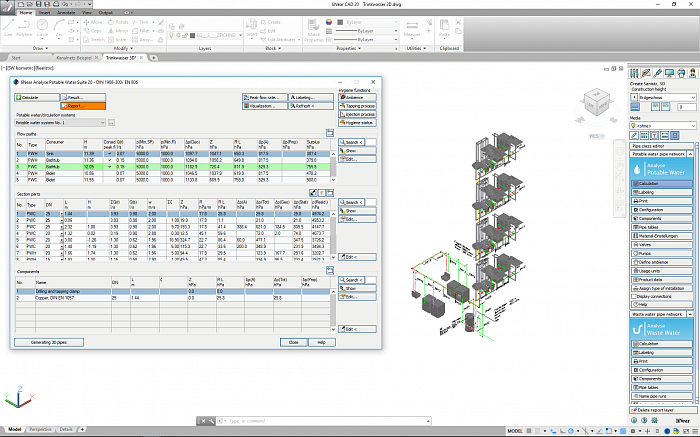Click the gray layer color swatch in Layers
Screen dimensions: 700x437
tap(192, 35)
